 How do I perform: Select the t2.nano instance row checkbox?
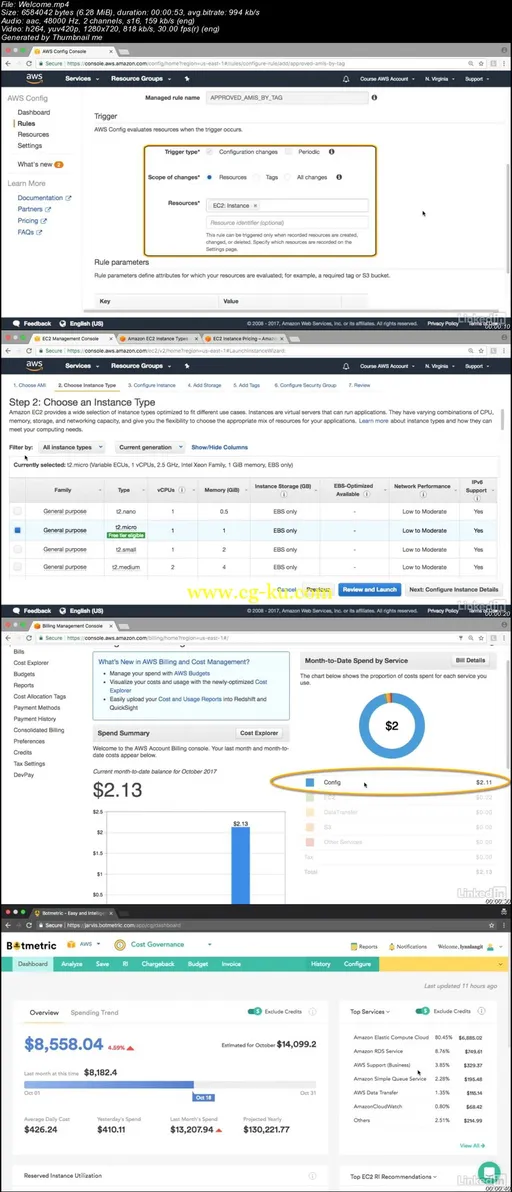[x=17, y=512]
